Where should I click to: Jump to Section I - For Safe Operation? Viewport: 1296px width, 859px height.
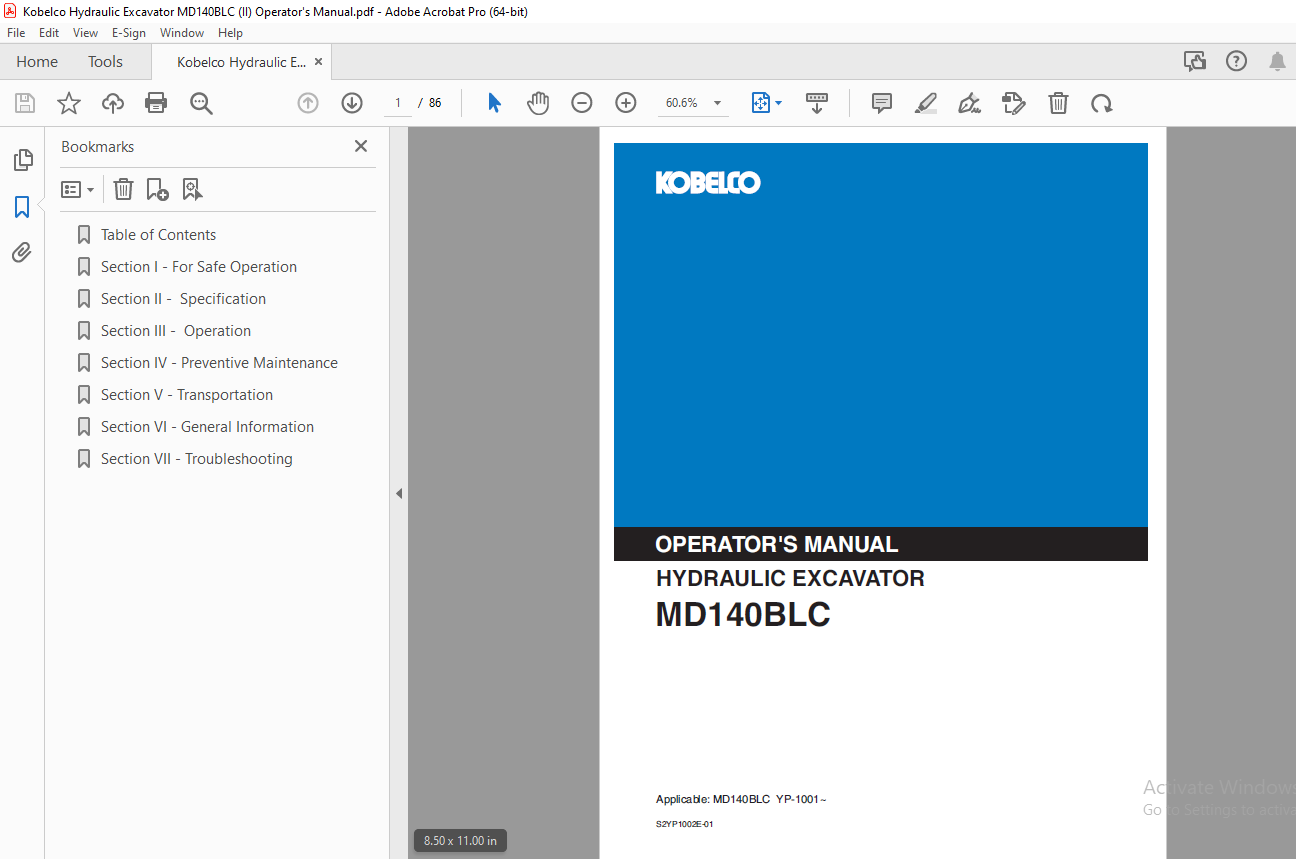[x=199, y=267]
